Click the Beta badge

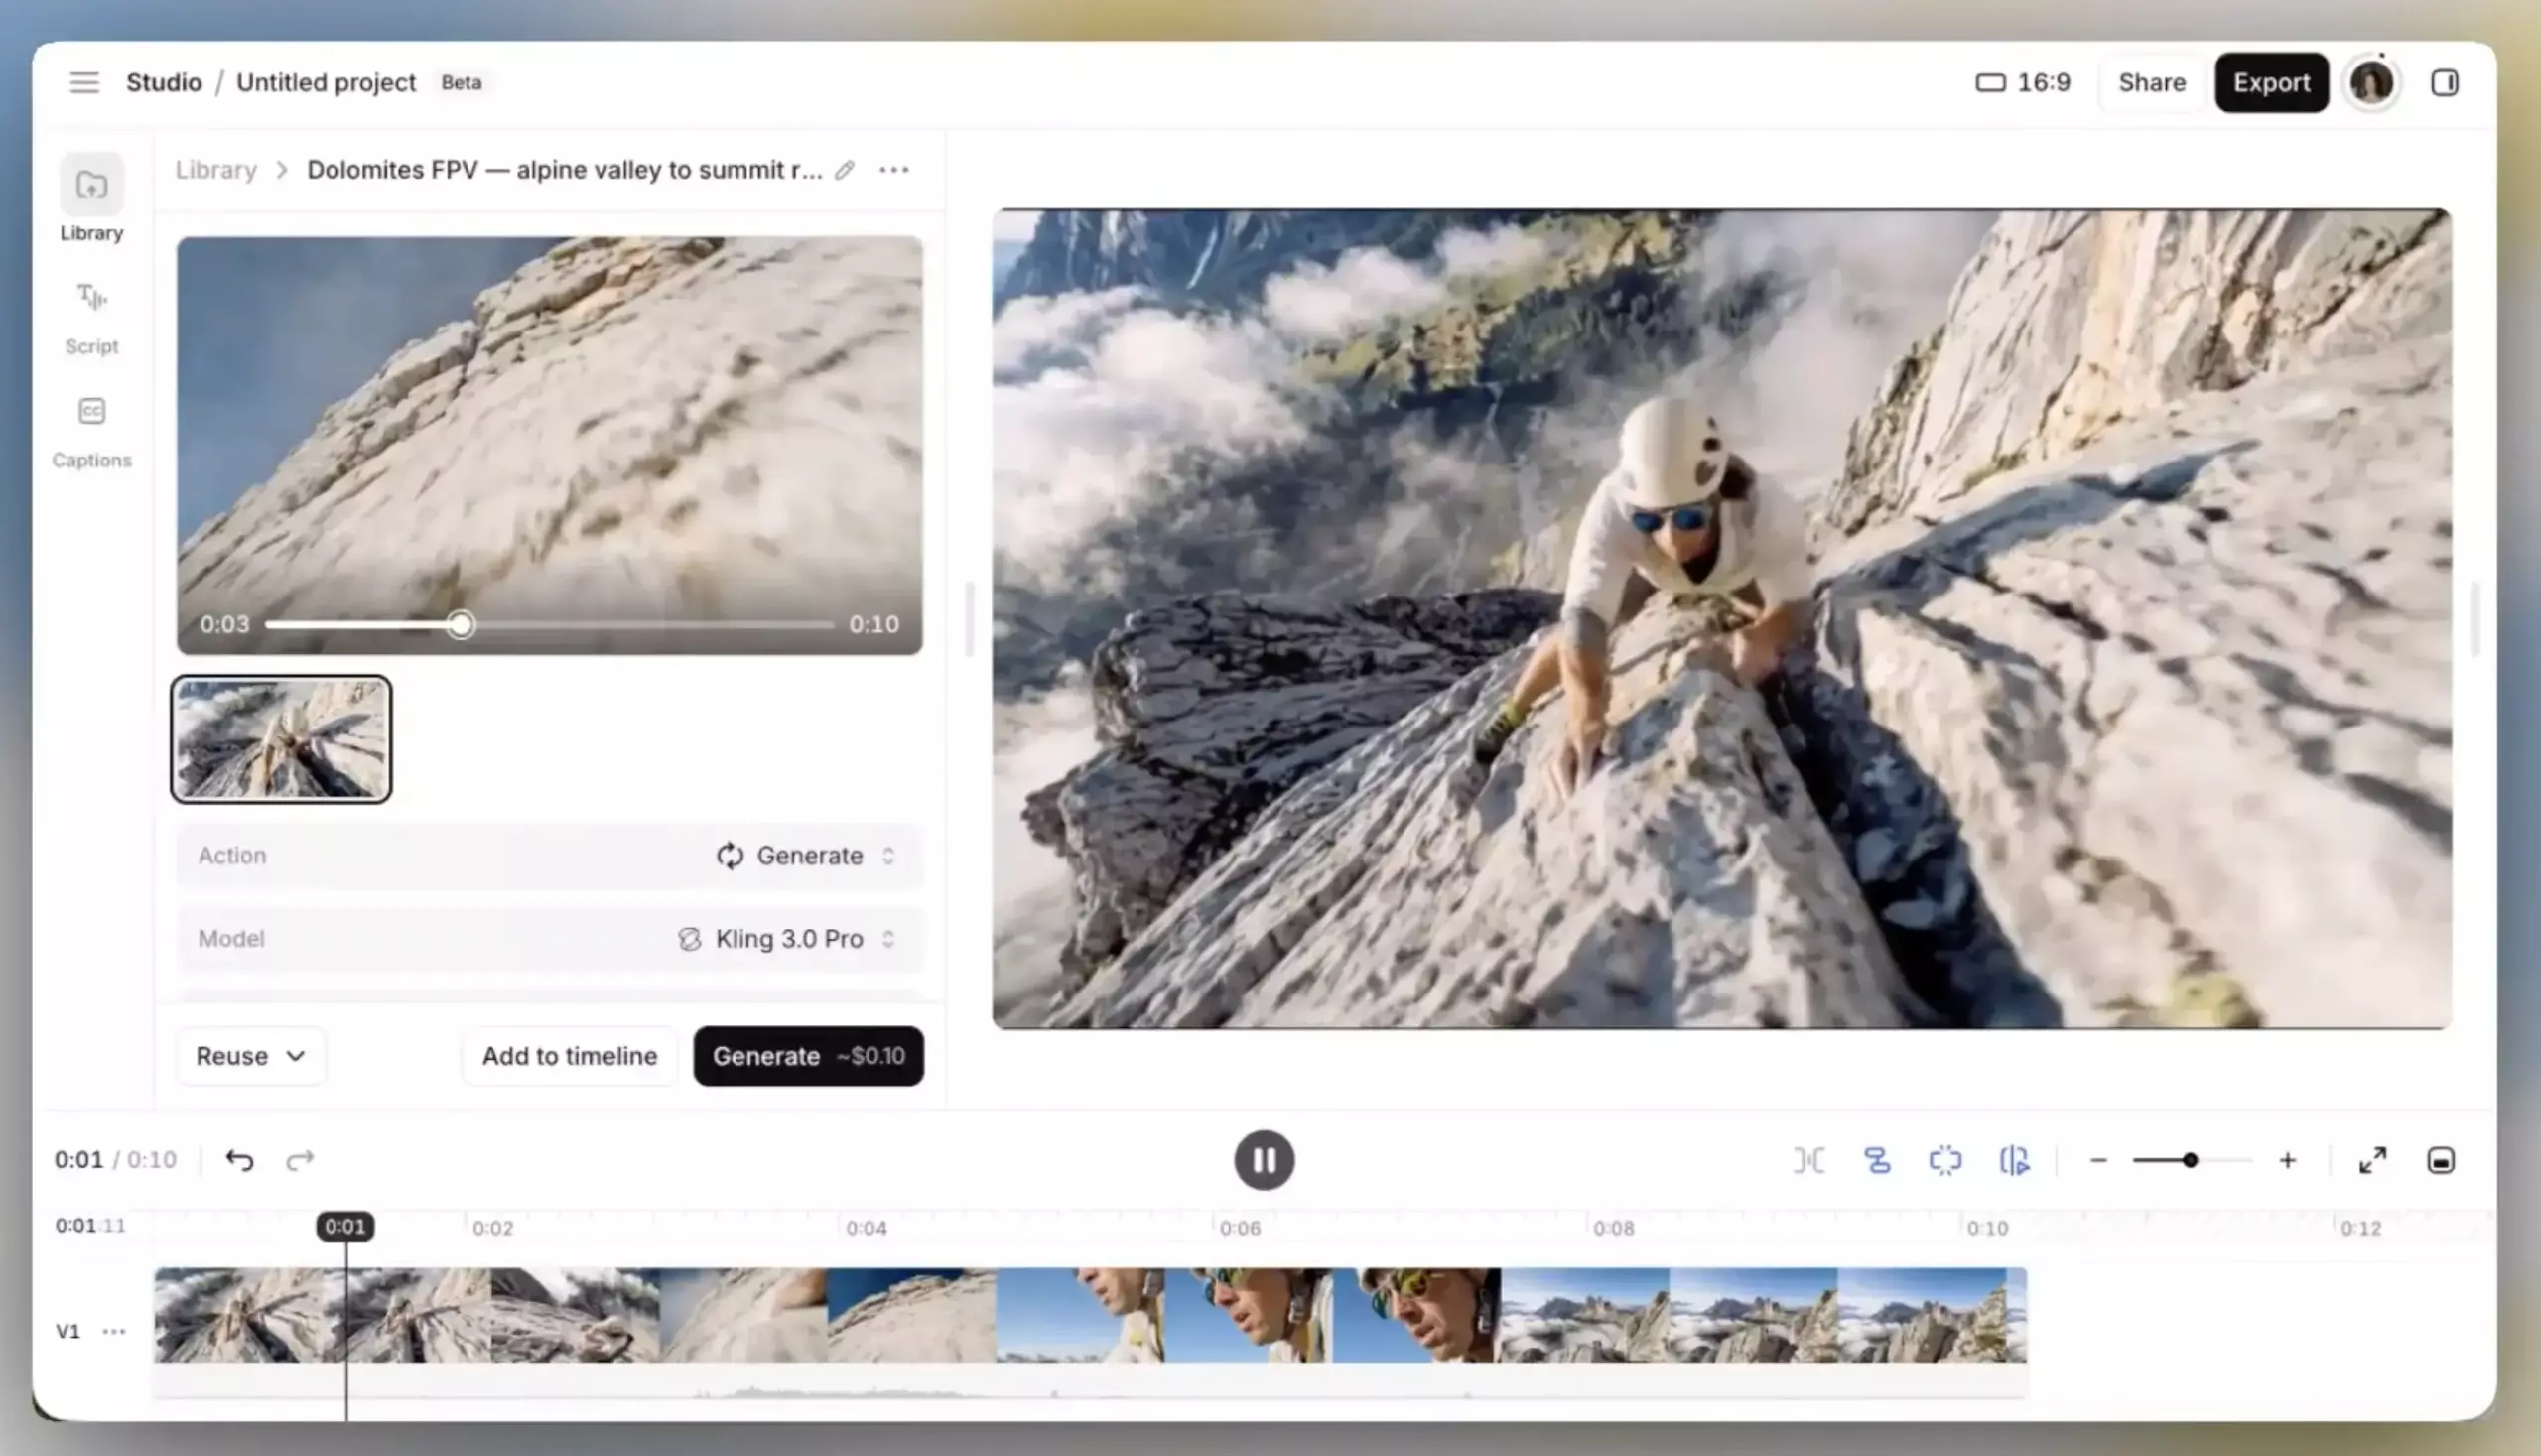tap(461, 83)
